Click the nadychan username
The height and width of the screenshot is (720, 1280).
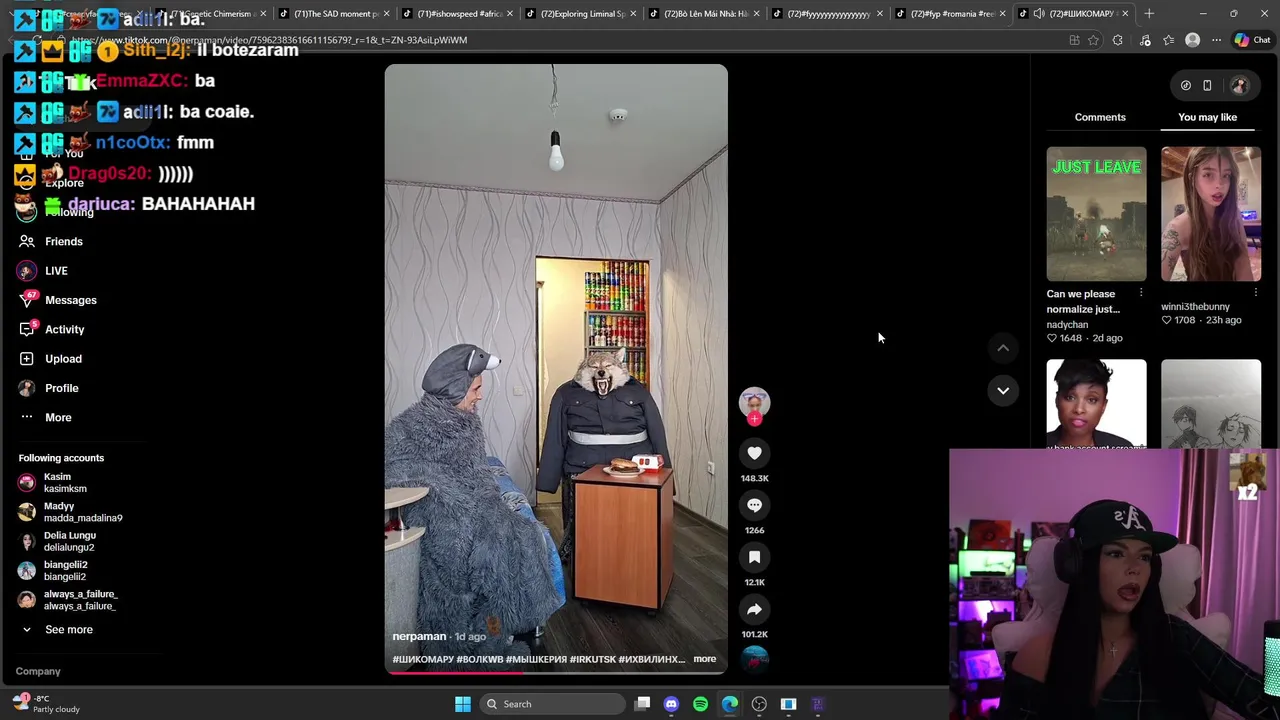click(1067, 325)
